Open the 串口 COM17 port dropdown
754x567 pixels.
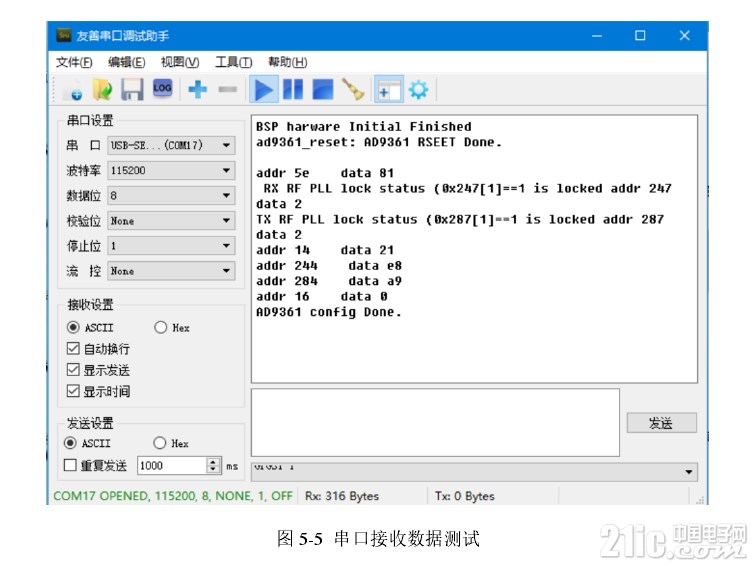[x=171, y=145]
